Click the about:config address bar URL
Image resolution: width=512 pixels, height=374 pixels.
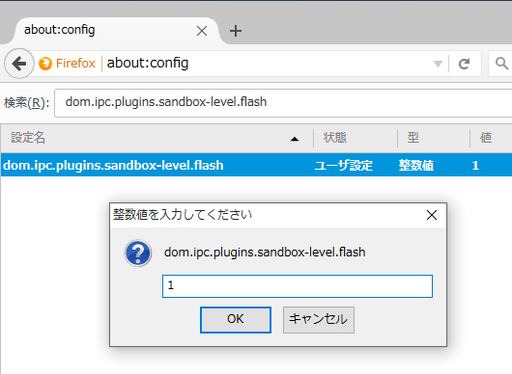click(x=148, y=63)
